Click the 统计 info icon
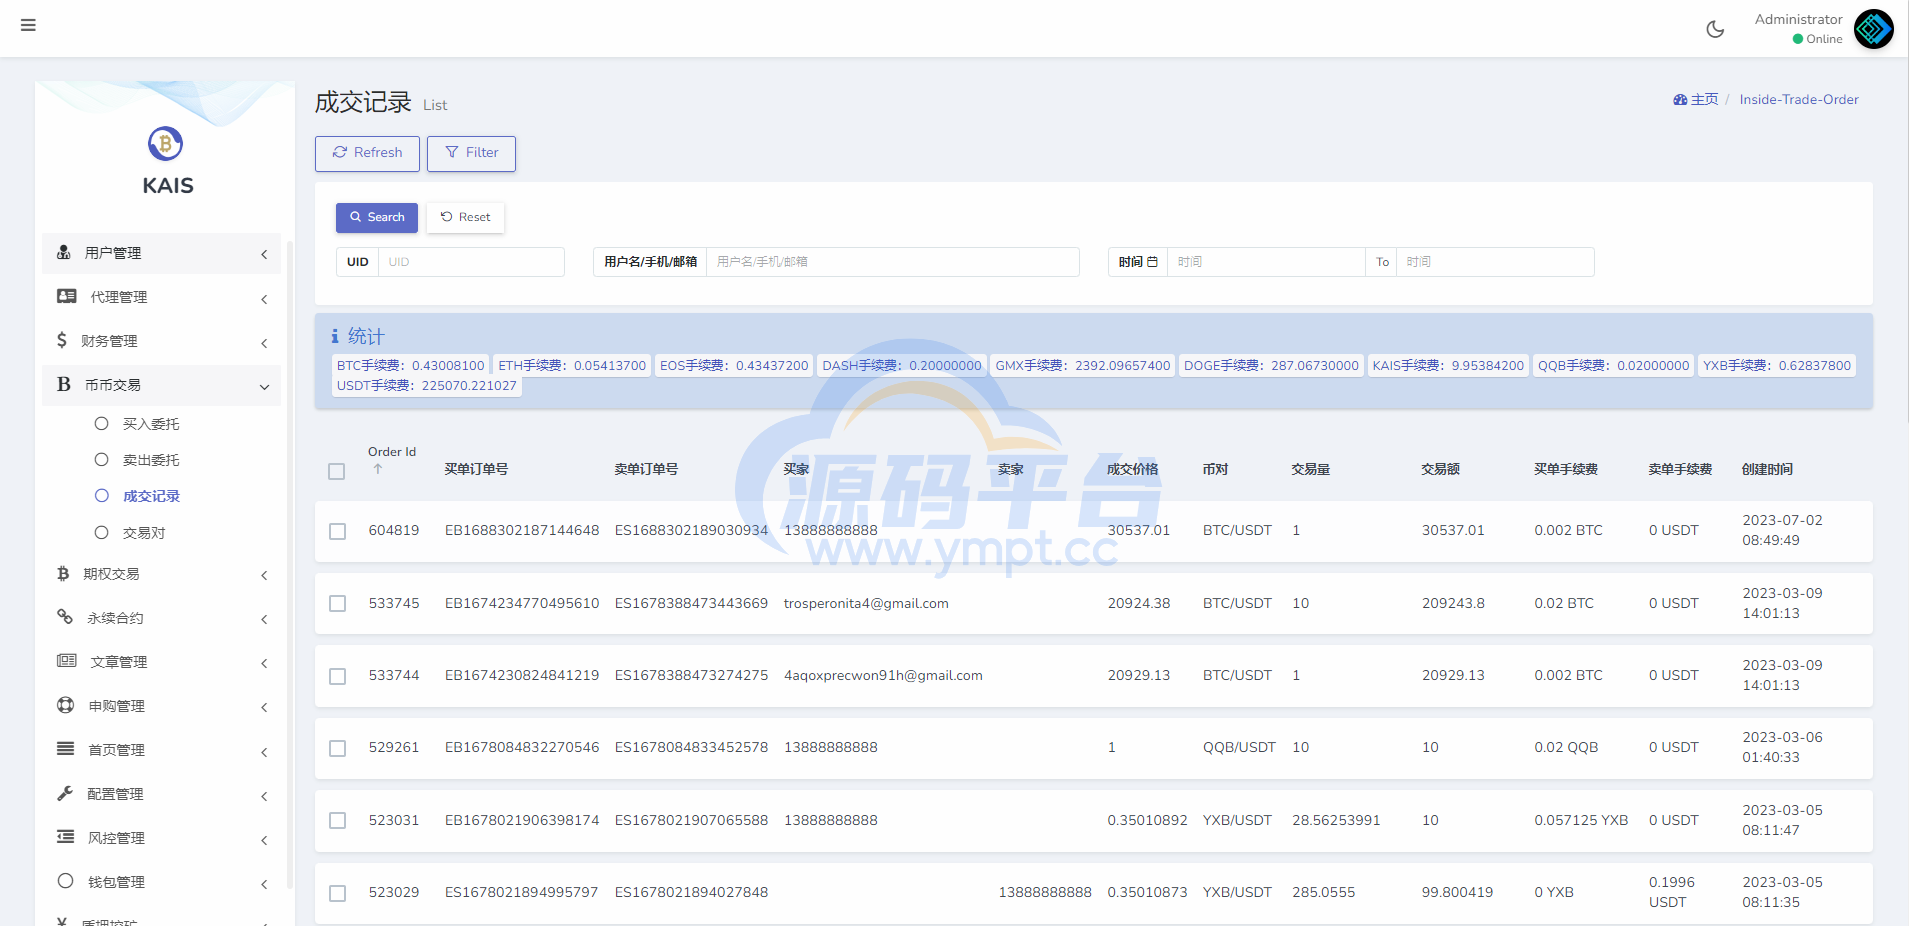This screenshot has width=1909, height=926. [x=335, y=337]
